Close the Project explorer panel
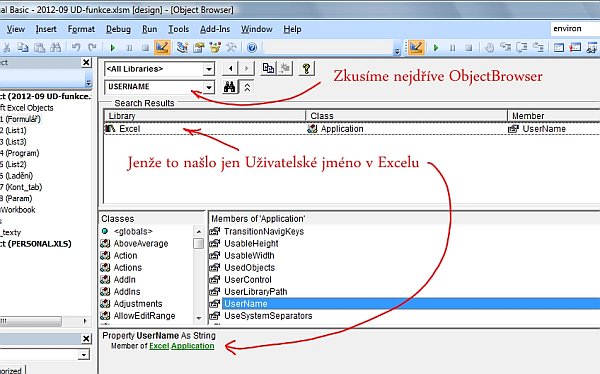 coord(86,62)
